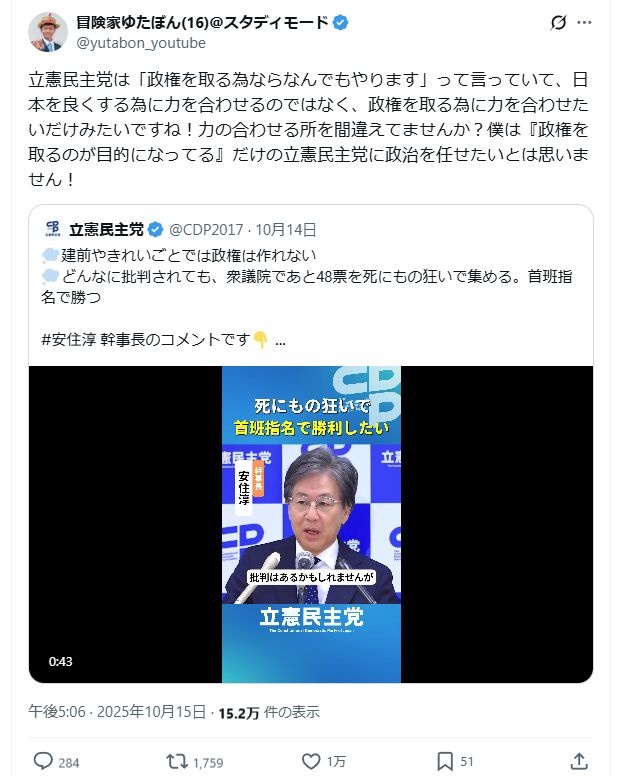Open the 冒険家ゆたぼん display name
This screenshot has height=776, width=621.
click(x=202, y=23)
